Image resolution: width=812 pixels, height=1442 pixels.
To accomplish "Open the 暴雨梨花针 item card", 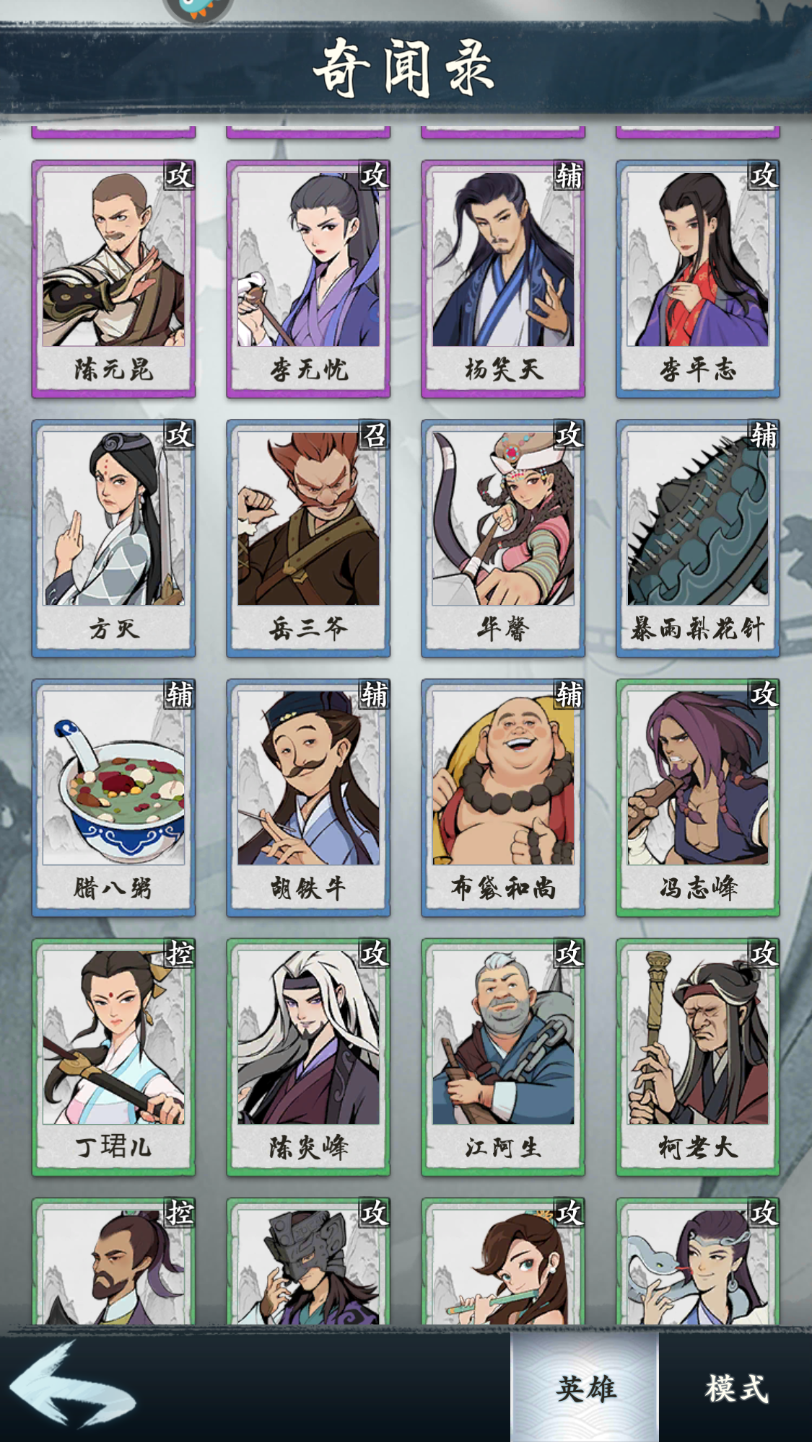I will click(x=698, y=538).
